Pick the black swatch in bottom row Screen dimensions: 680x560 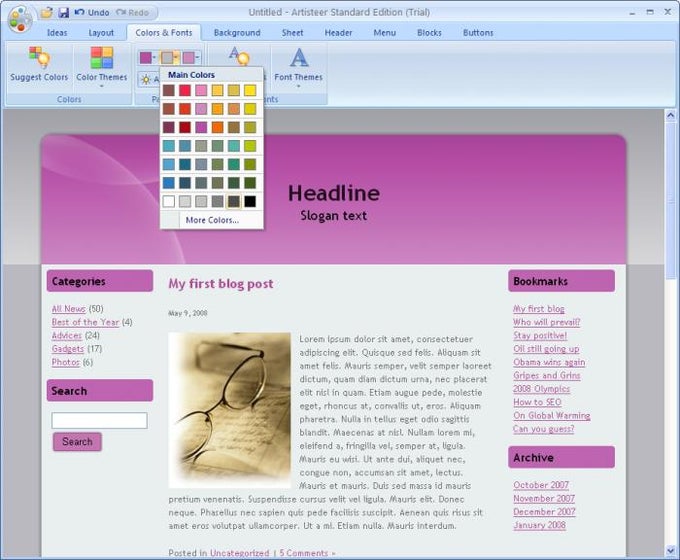click(250, 201)
